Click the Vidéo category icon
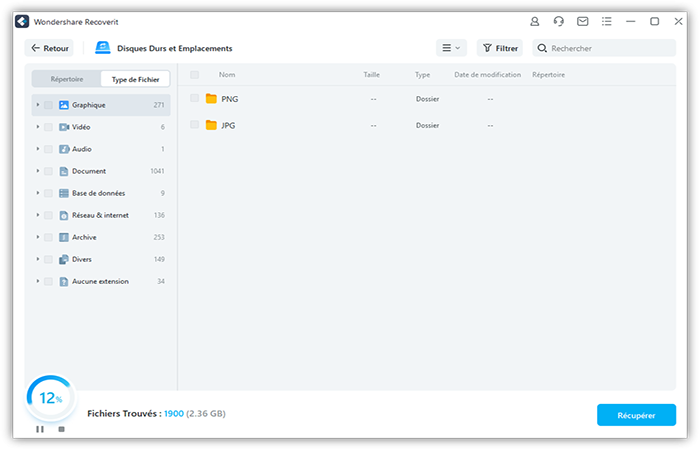700x450 pixels. 64,127
